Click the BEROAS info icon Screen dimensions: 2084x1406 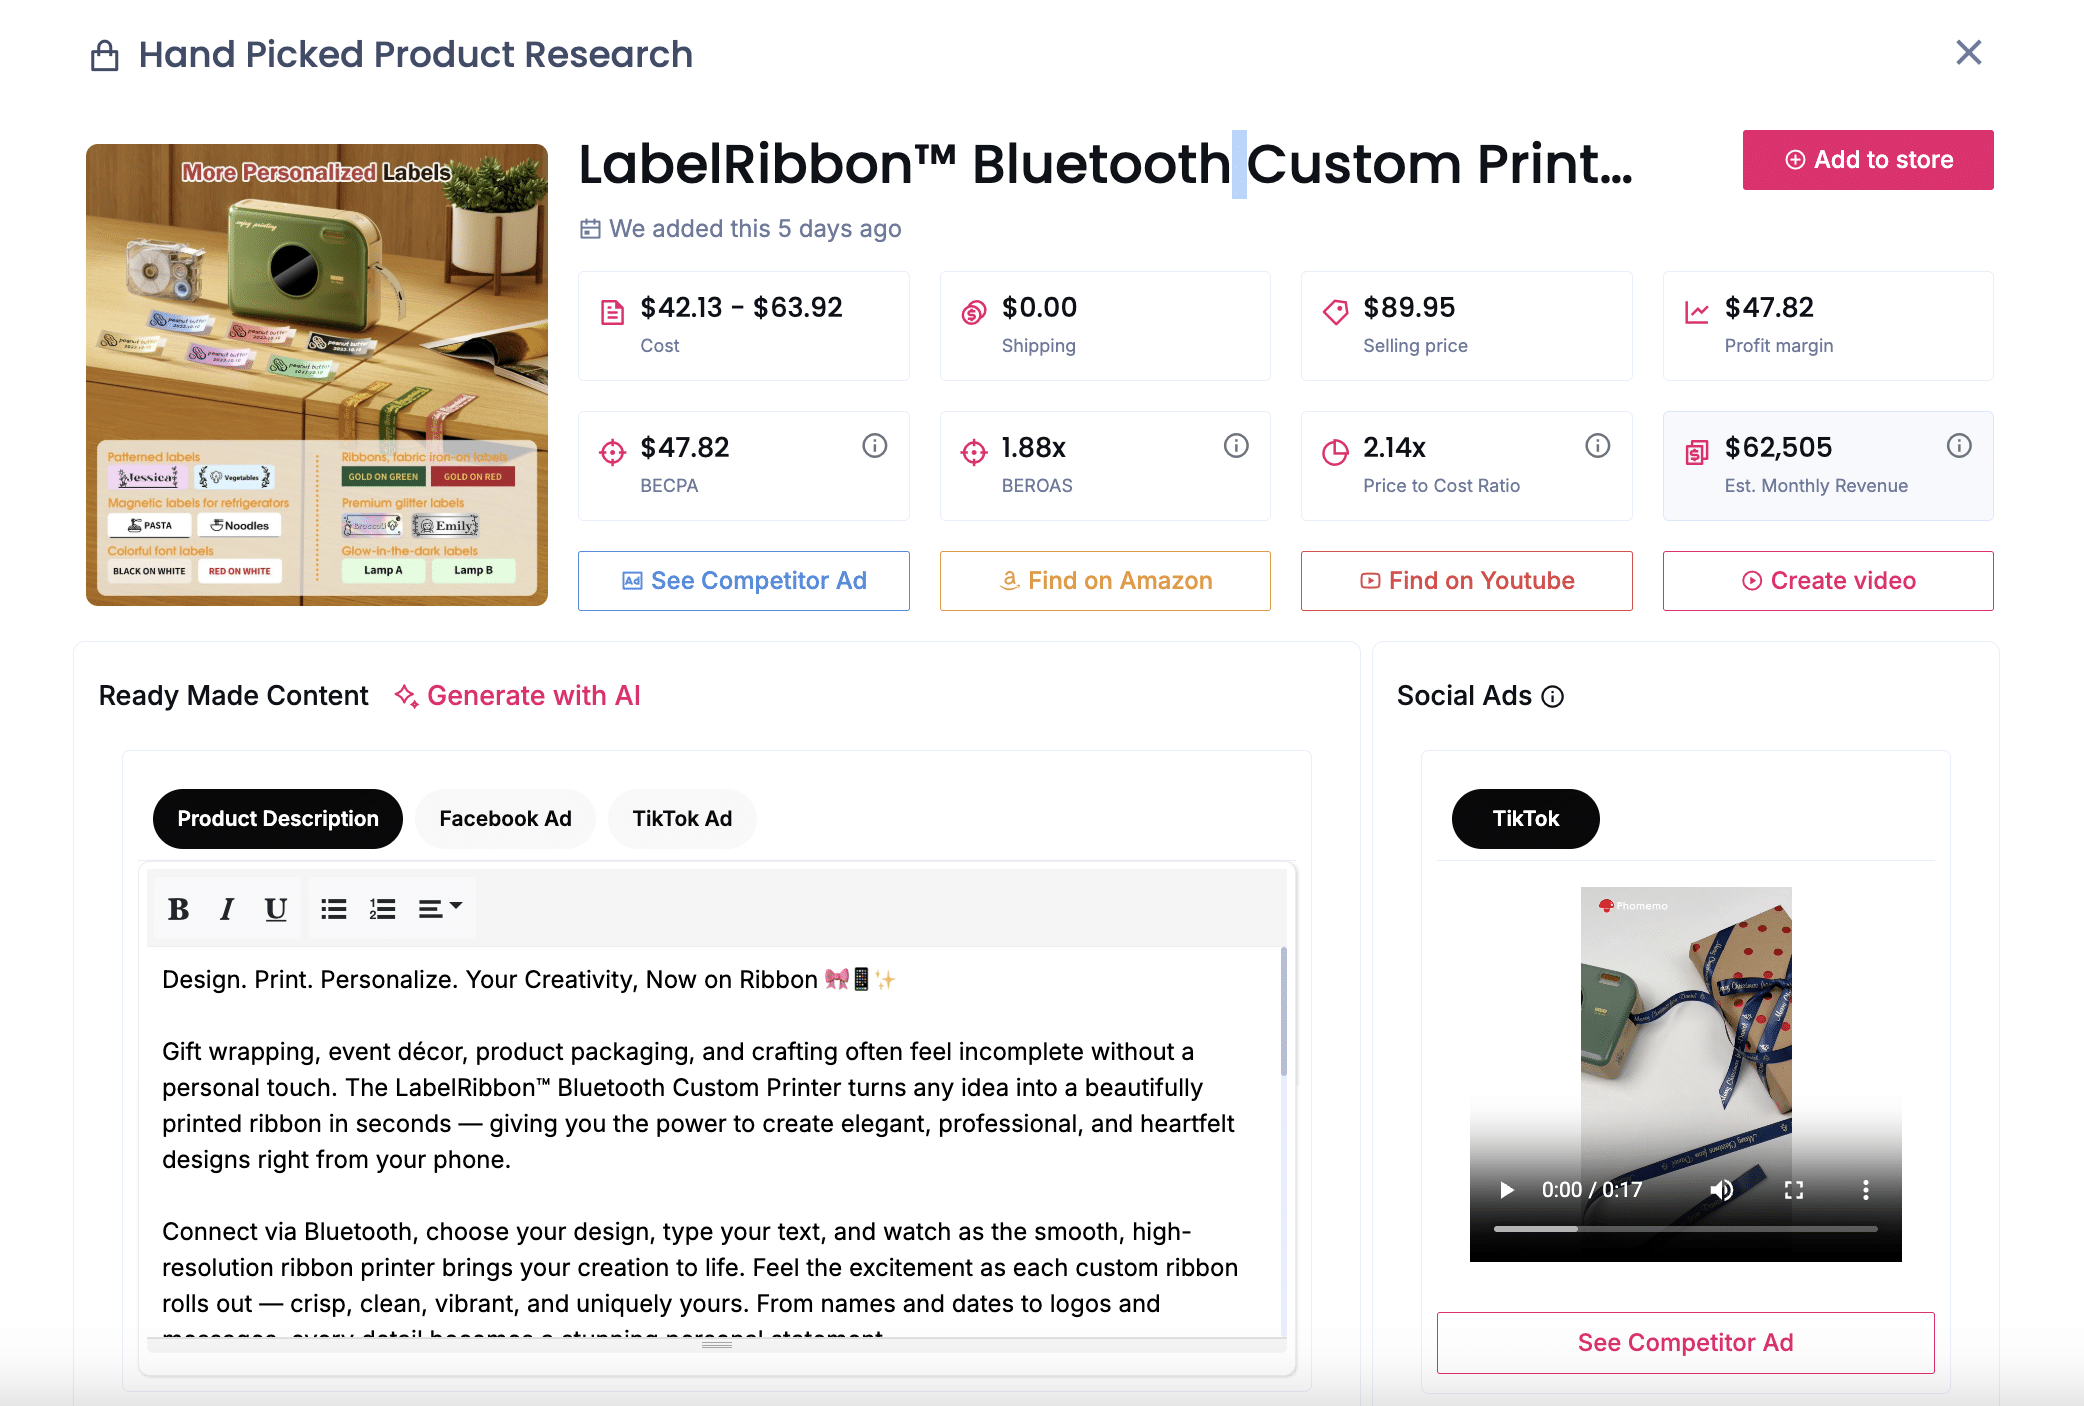[x=1236, y=446]
